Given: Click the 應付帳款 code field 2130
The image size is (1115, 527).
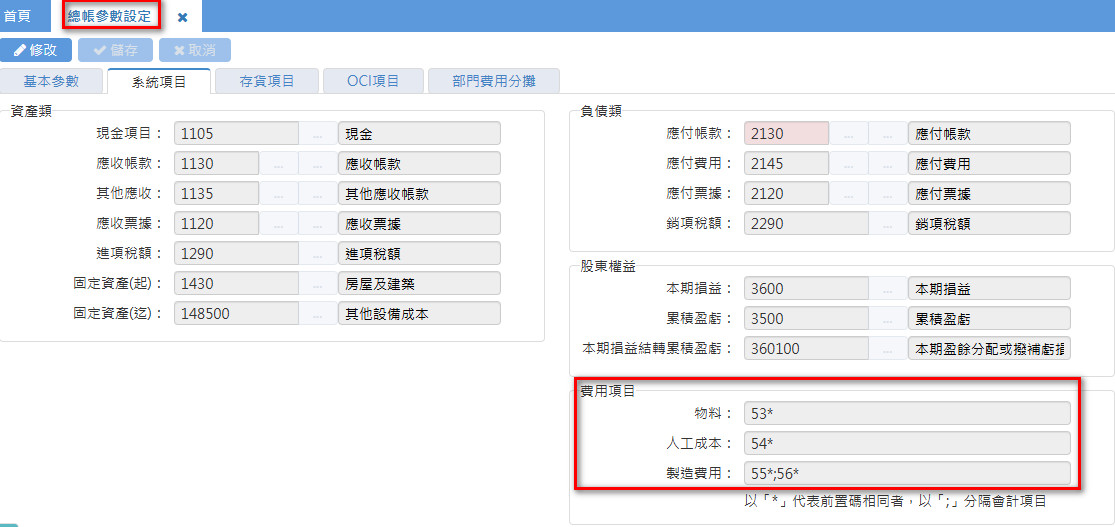Looking at the screenshot, I should pos(786,134).
